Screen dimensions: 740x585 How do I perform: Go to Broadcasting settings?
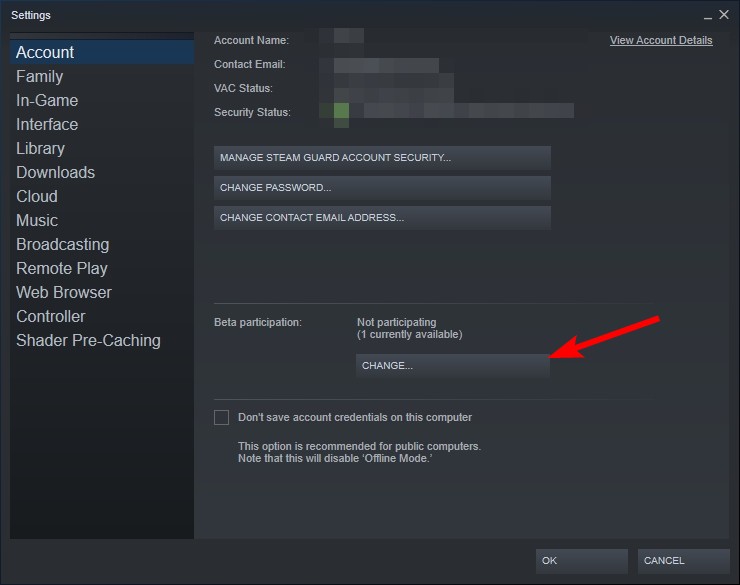pos(62,244)
